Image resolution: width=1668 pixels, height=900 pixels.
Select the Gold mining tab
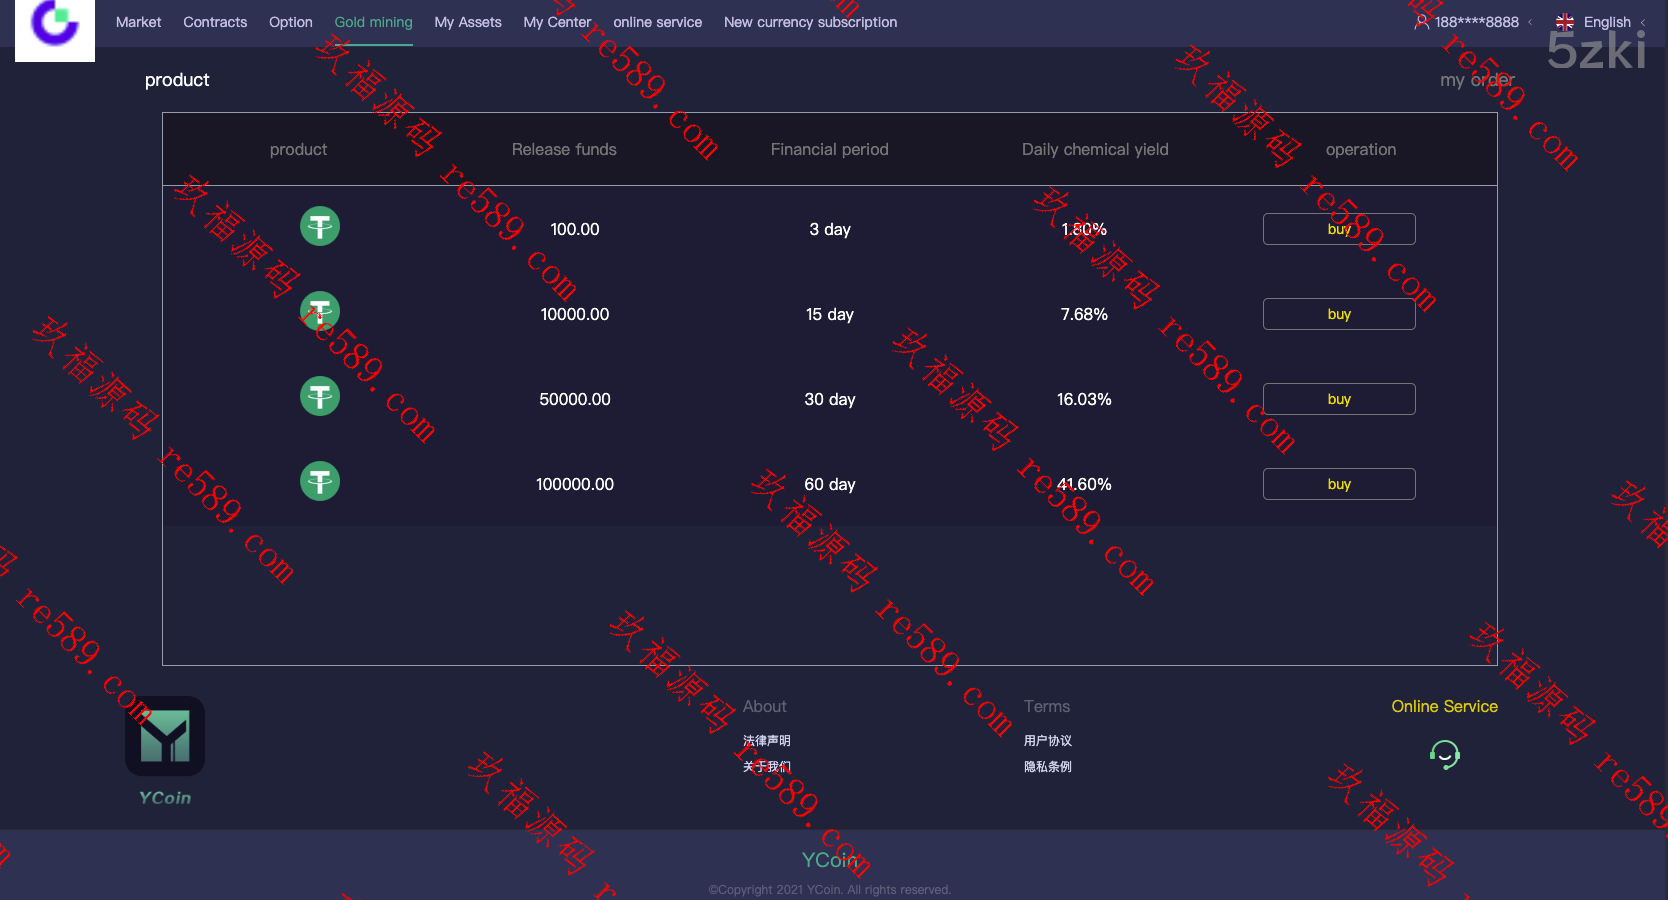pyautogui.click(x=373, y=22)
